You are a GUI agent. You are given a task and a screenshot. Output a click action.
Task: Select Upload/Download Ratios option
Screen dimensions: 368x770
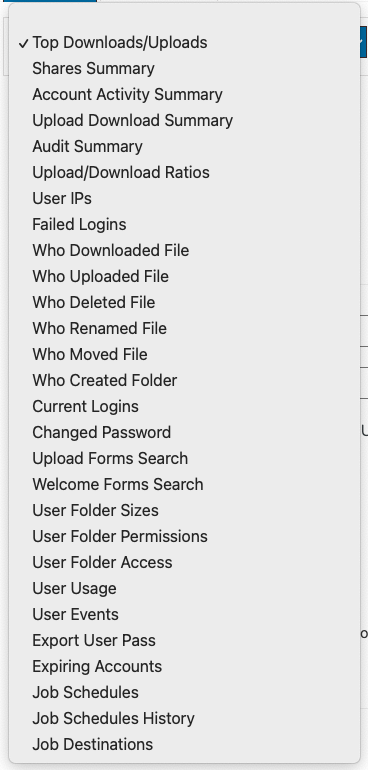tap(184, 173)
